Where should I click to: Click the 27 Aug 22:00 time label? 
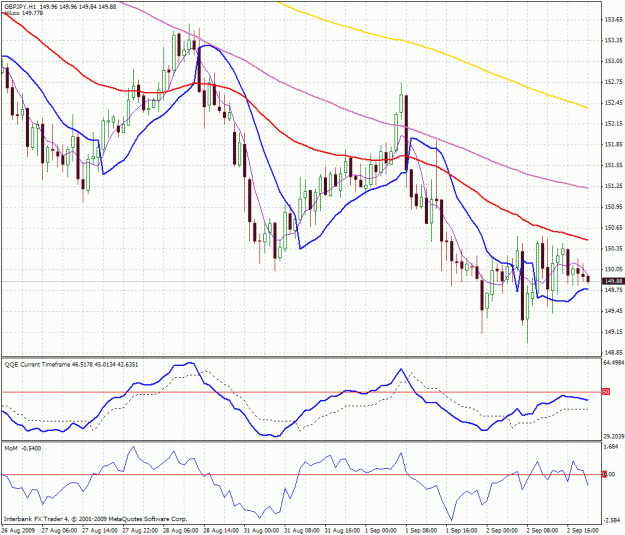pyautogui.click(x=140, y=531)
